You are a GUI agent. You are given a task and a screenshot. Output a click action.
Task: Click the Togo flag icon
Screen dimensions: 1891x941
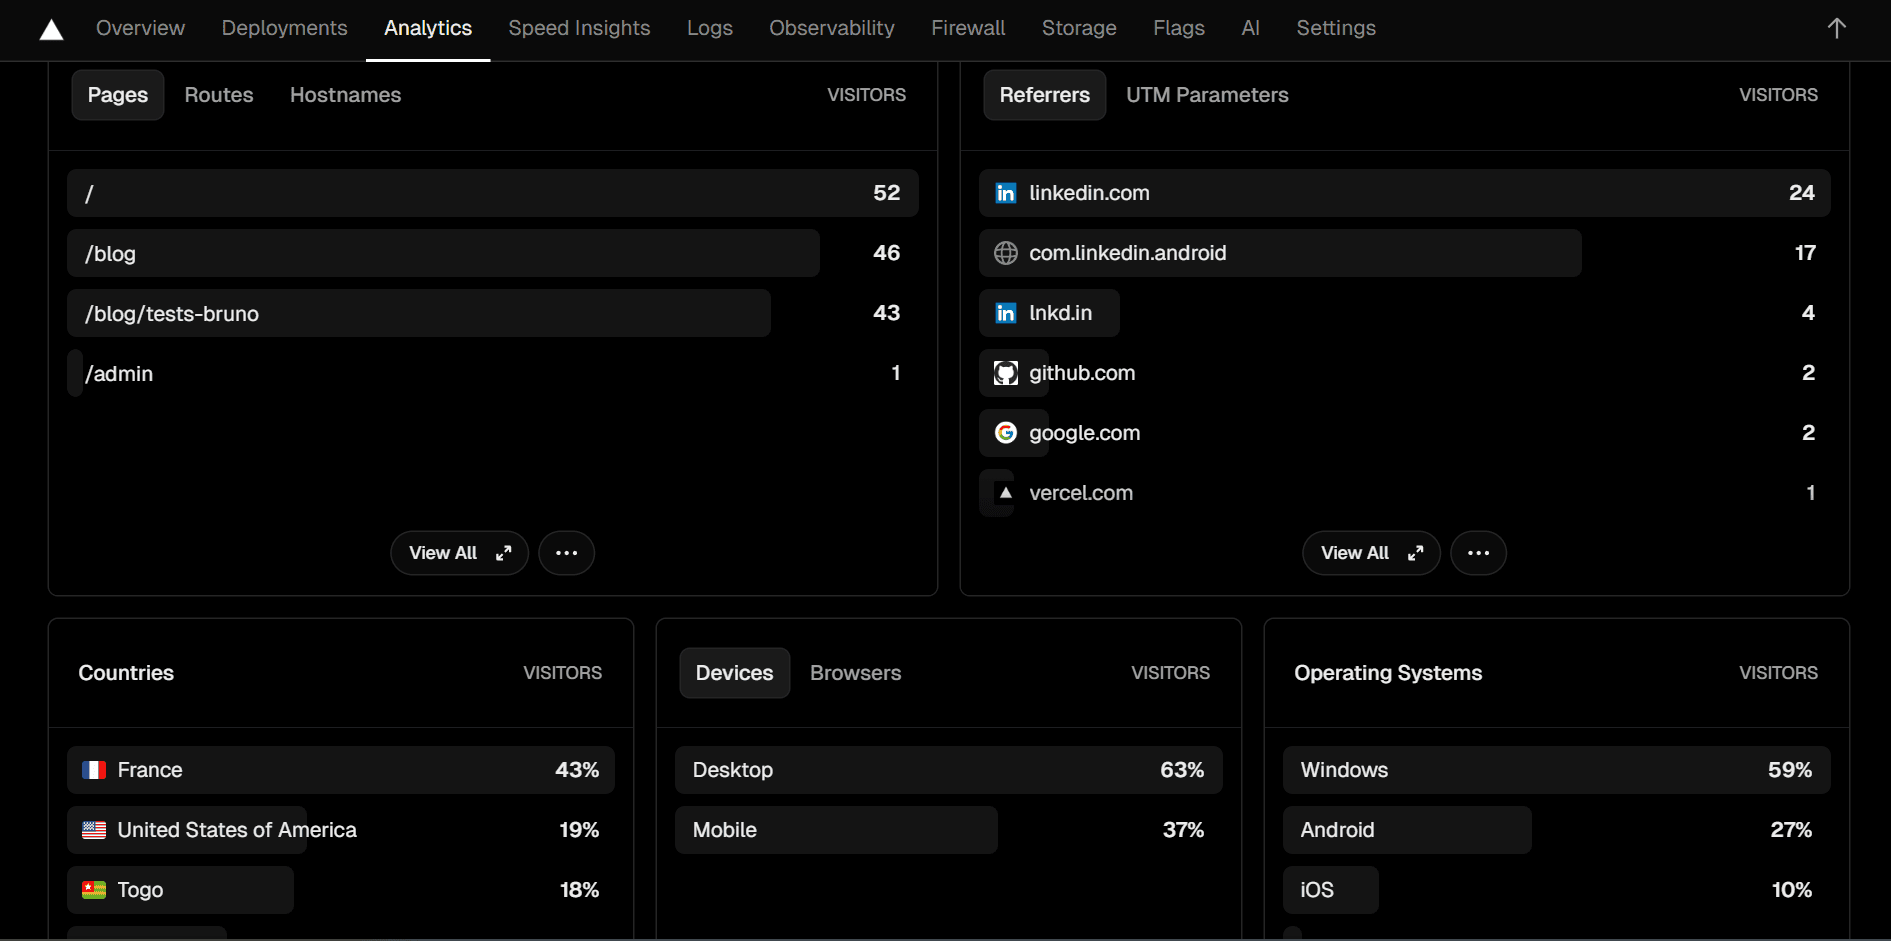coord(93,889)
